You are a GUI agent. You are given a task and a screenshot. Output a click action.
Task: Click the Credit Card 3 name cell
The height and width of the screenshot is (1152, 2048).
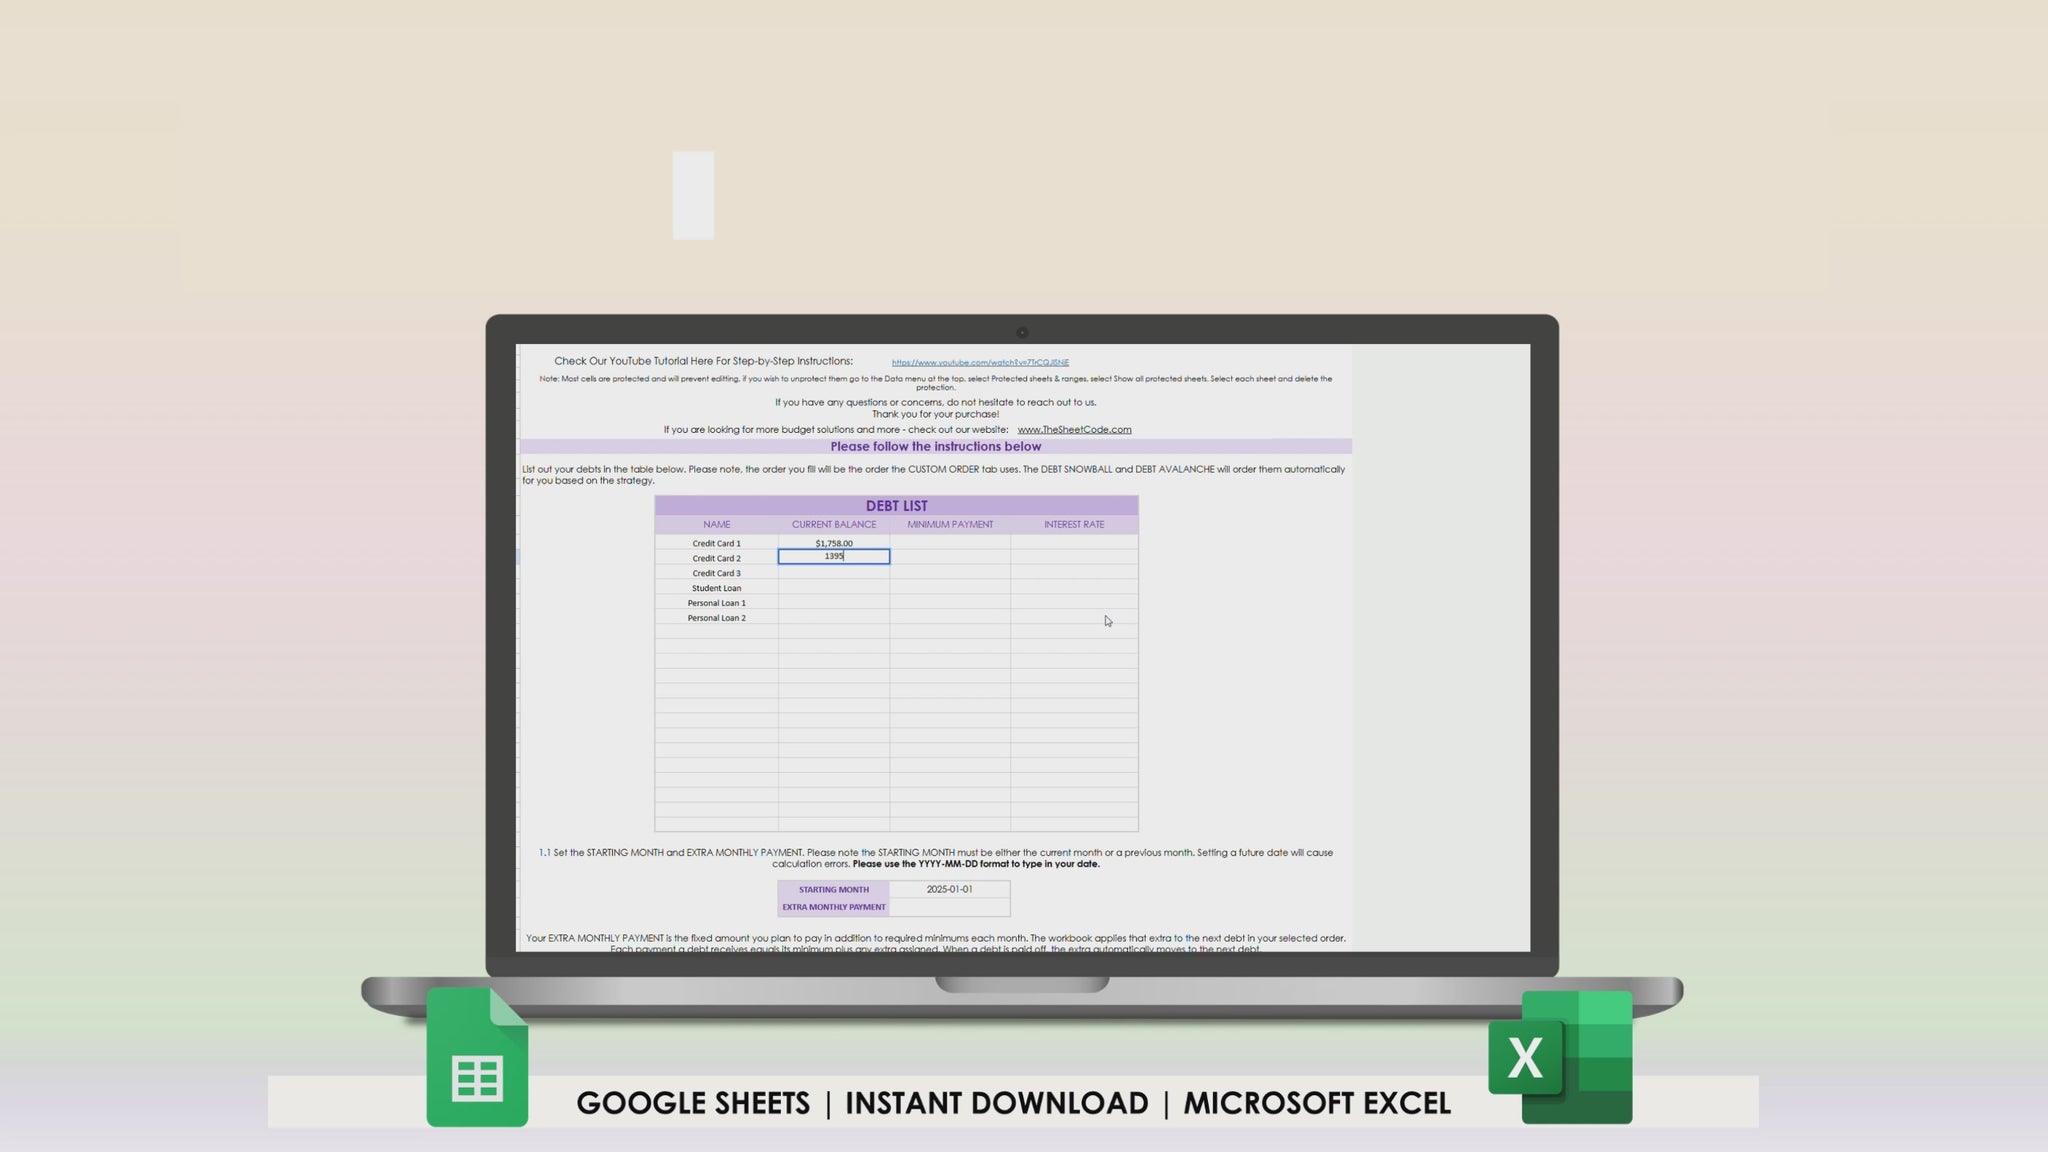click(x=716, y=573)
